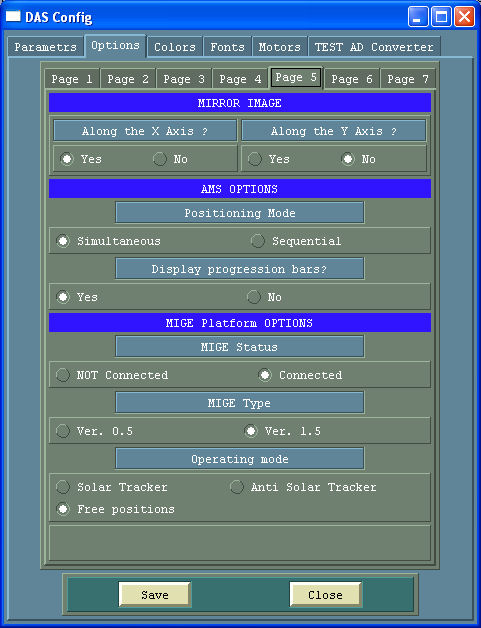Open the Colors tab
The image size is (481, 628).
pyautogui.click(x=175, y=47)
